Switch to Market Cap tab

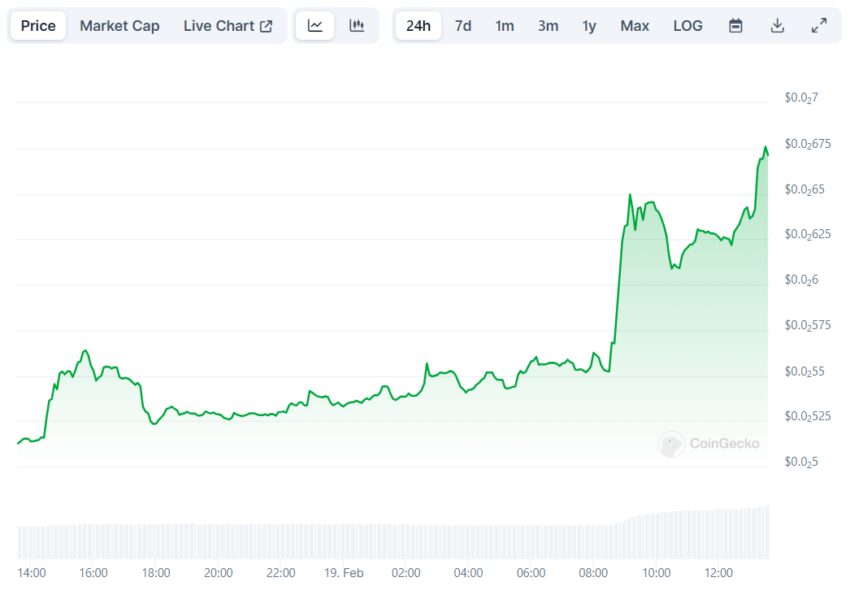(x=119, y=26)
